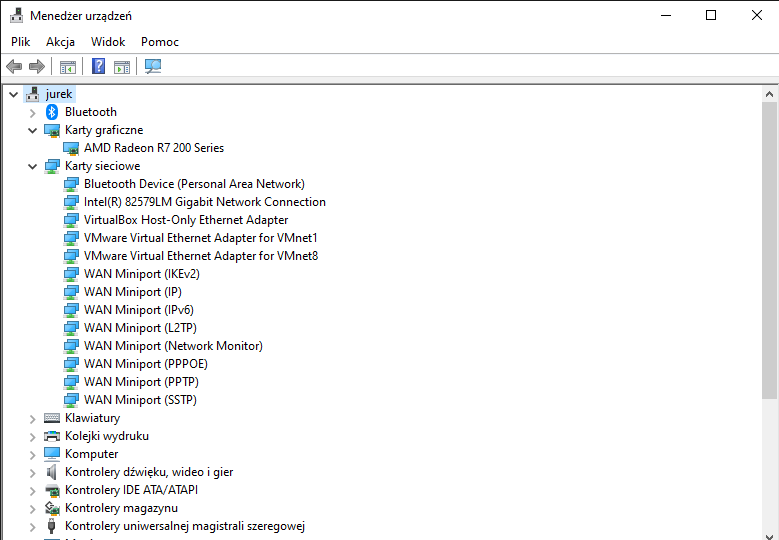Image resolution: width=779 pixels, height=540 pixels.
Task: Expand the Klawiatury category
Action: click(33, 419)
